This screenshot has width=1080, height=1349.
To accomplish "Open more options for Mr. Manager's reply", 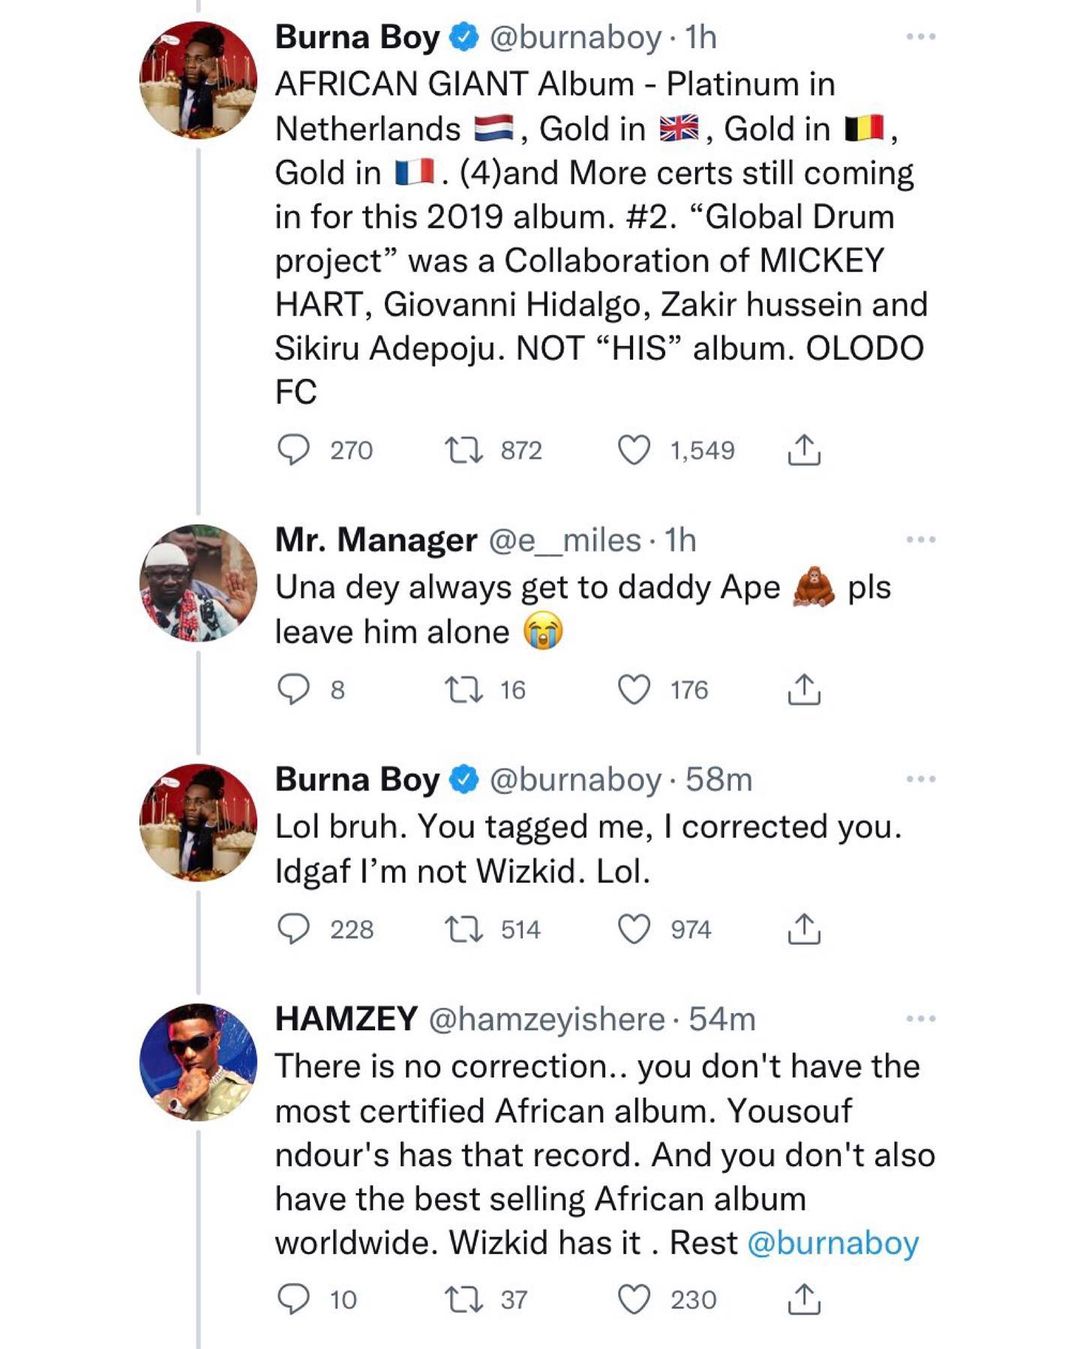I will click(x=920, y=540).
